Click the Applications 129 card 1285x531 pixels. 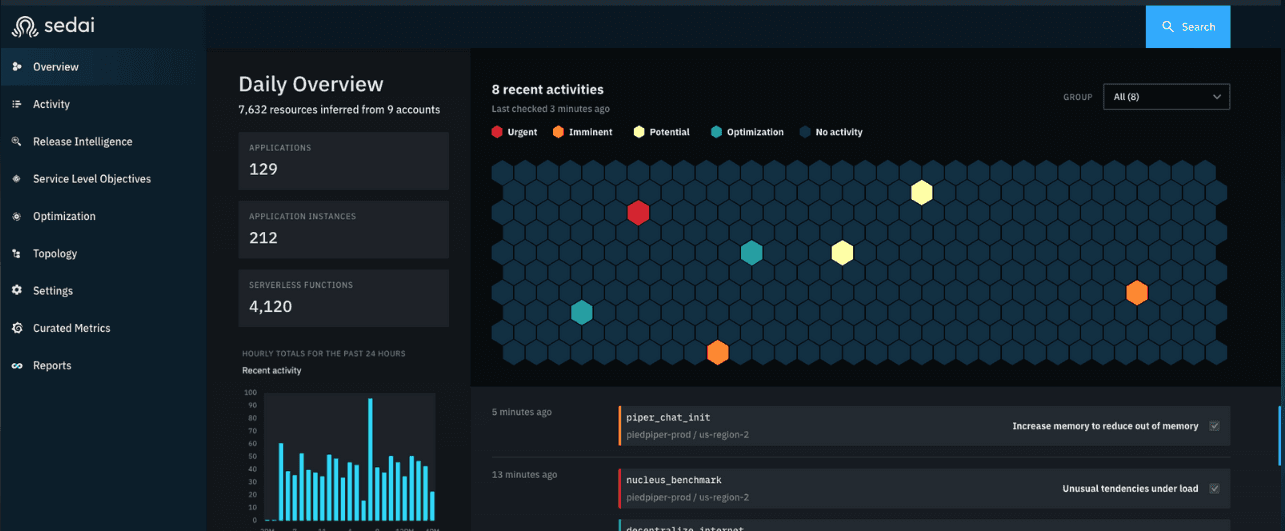tap(343, 160)
